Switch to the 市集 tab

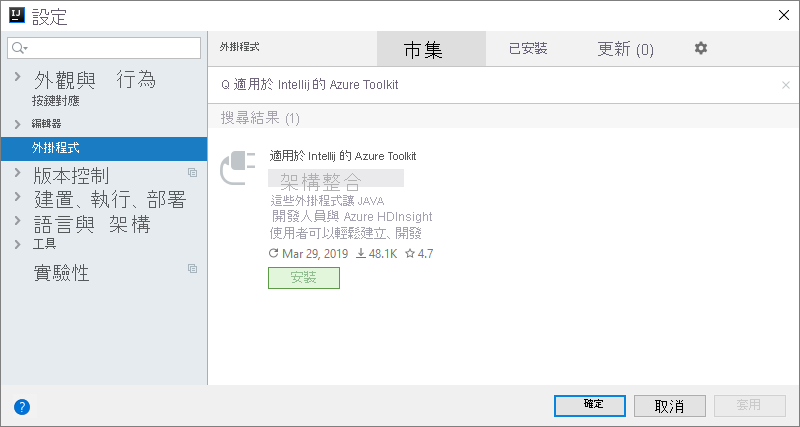[431, 49]
